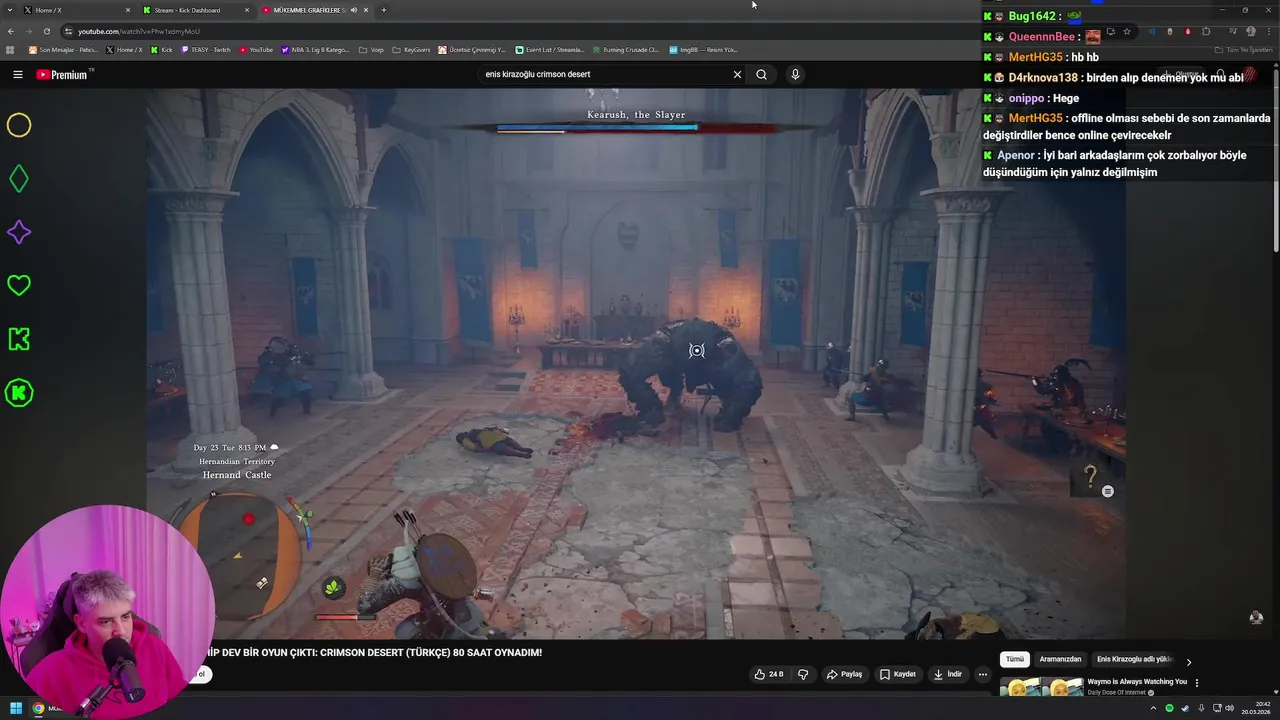The width and height of the screenshot is (1280, 720).
Task: Open 'Waymo is Always Watching You' video thumbnail
Action: coord(1042,687)
